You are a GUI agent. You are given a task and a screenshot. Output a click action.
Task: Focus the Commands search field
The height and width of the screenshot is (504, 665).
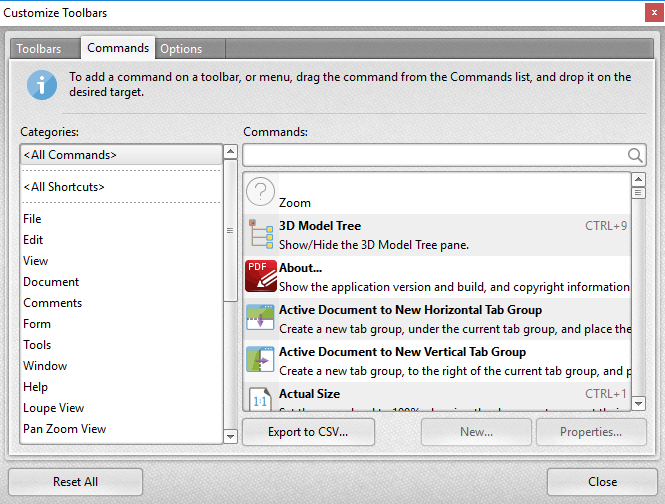[444, 155]
